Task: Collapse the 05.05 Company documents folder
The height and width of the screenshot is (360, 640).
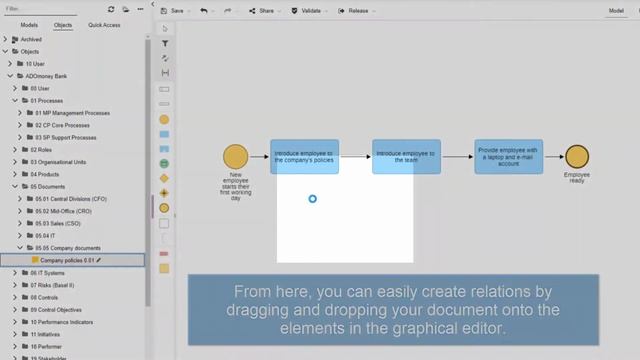Action: pyautogui.click(x=20, y=247)
